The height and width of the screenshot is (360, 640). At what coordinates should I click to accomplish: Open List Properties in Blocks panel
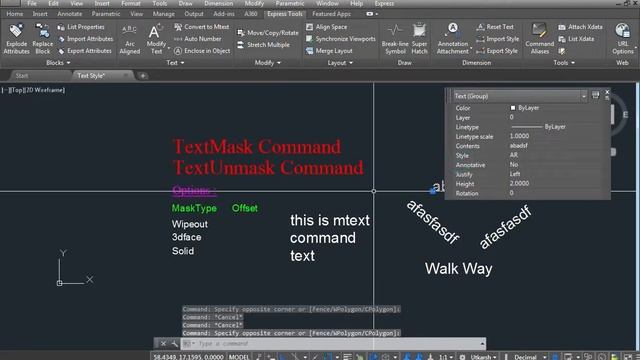(x=81, y=27)
